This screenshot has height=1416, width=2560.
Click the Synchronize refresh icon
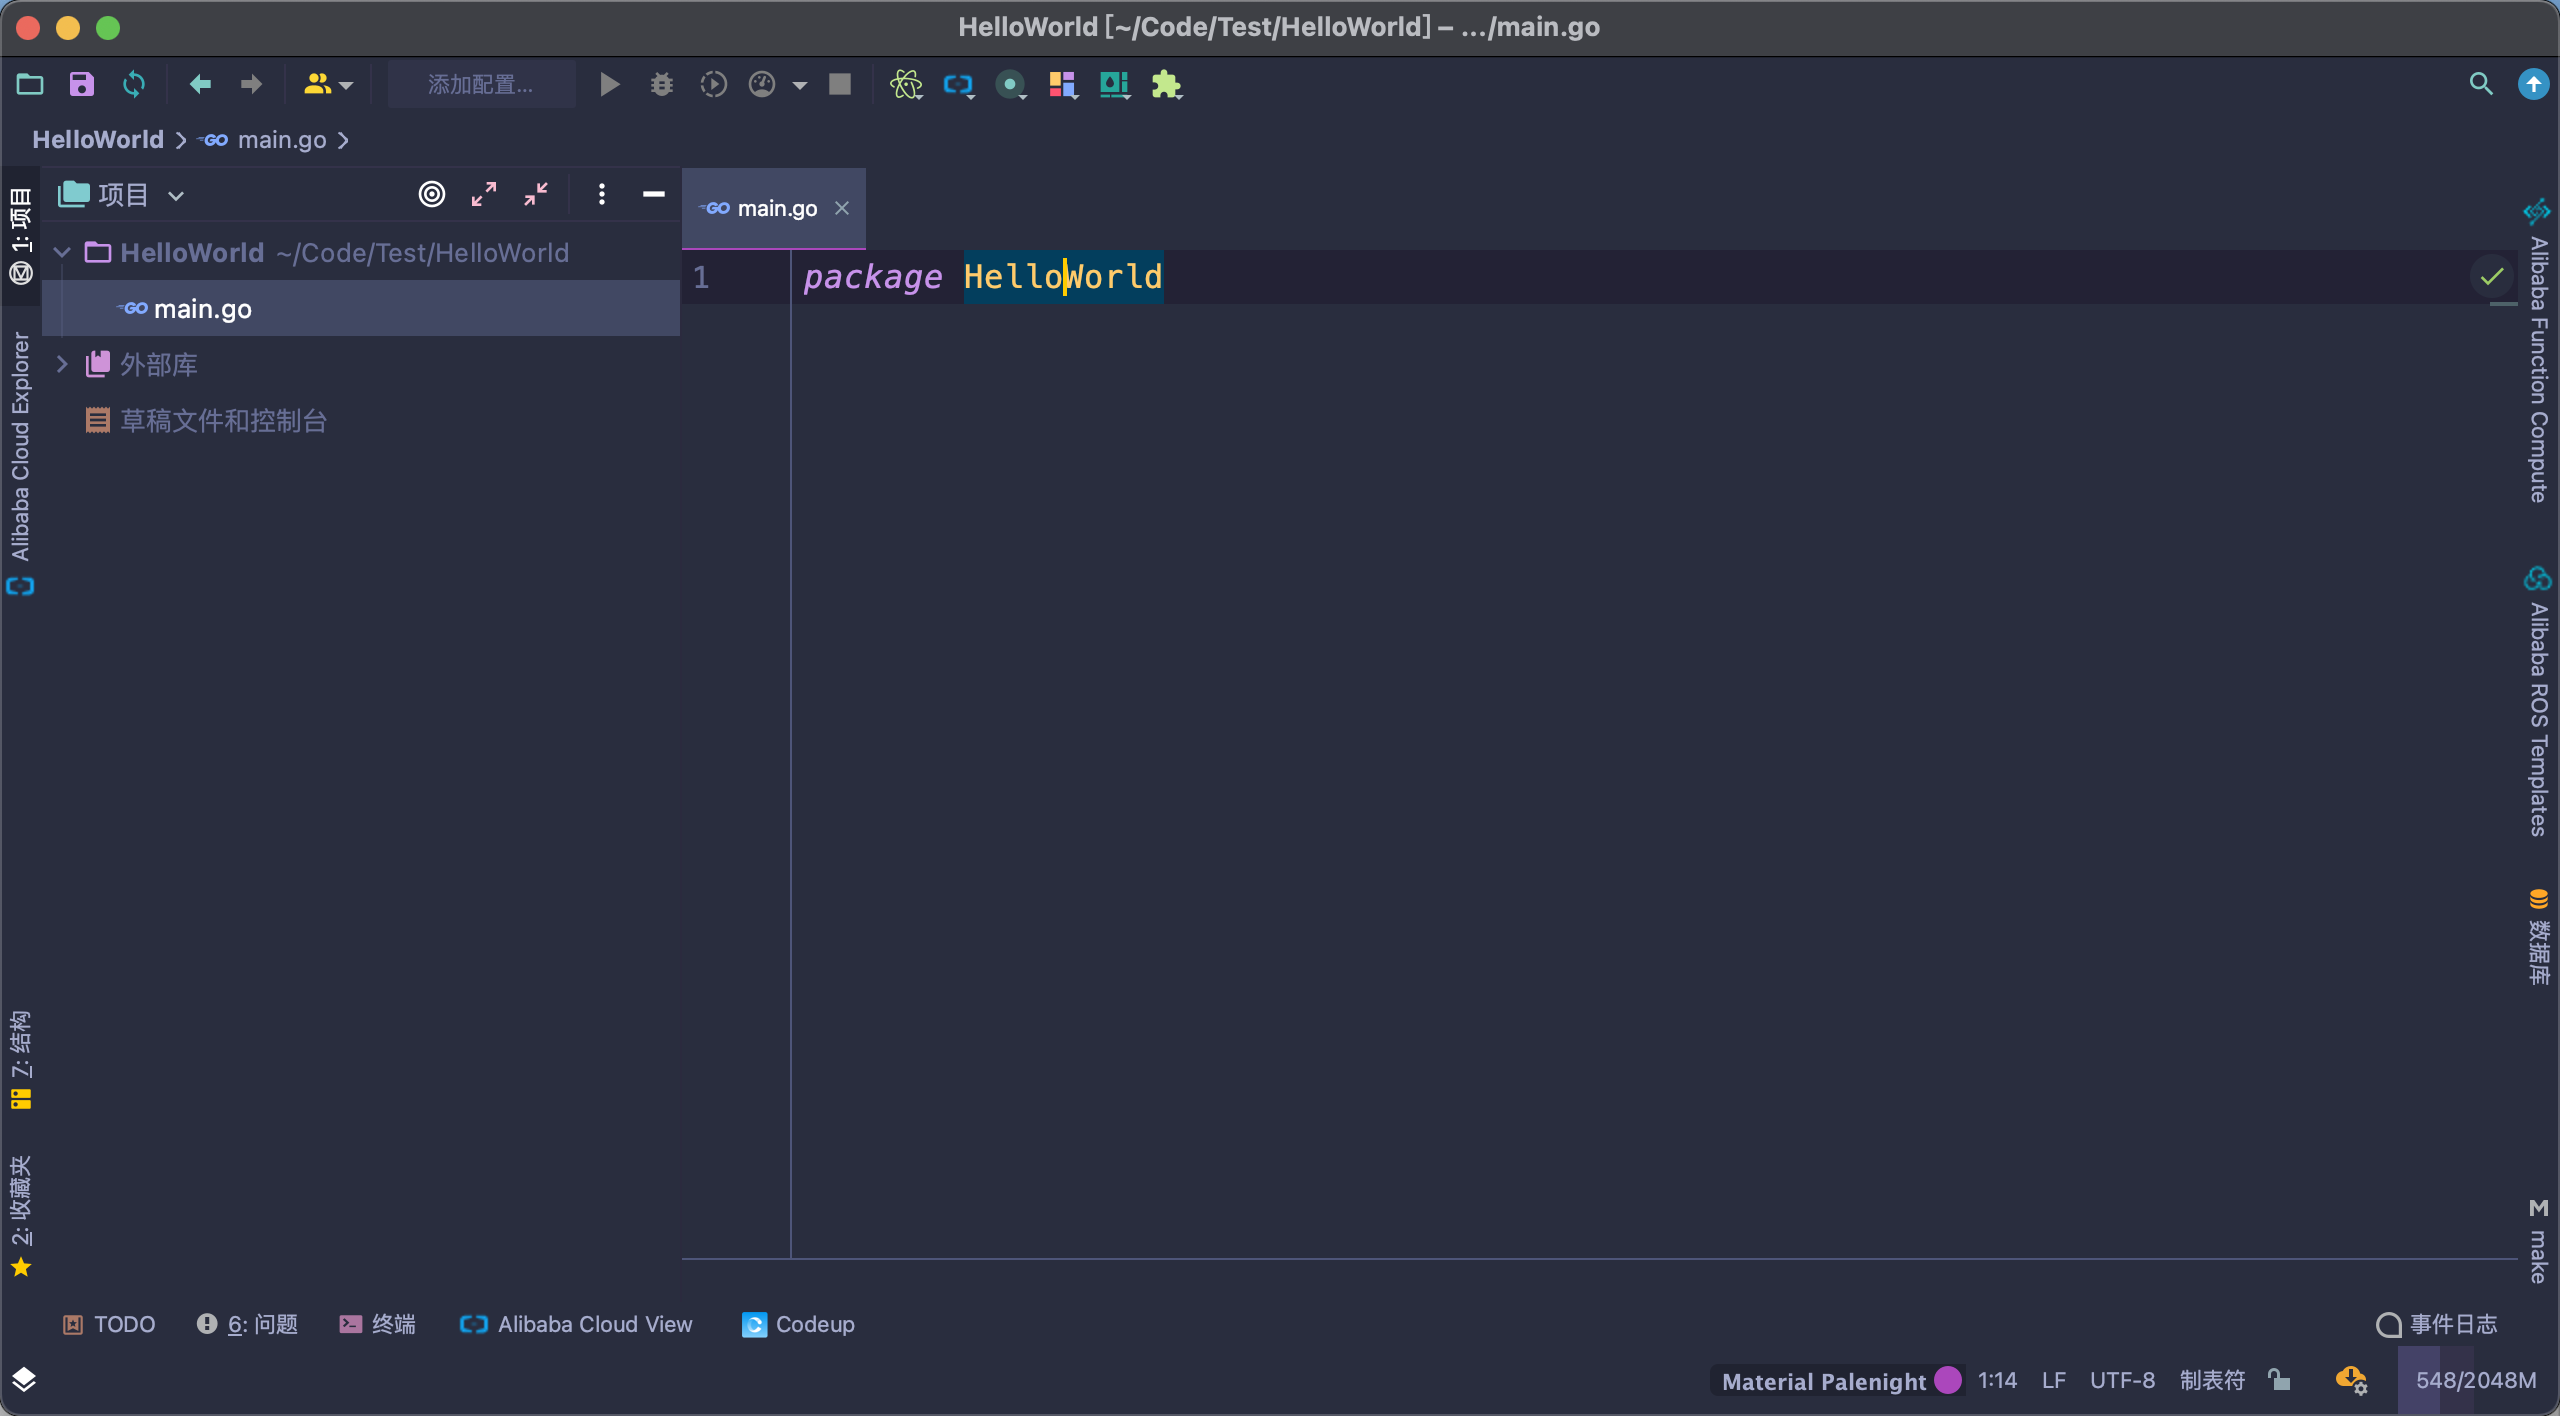(x=133, y=84)
